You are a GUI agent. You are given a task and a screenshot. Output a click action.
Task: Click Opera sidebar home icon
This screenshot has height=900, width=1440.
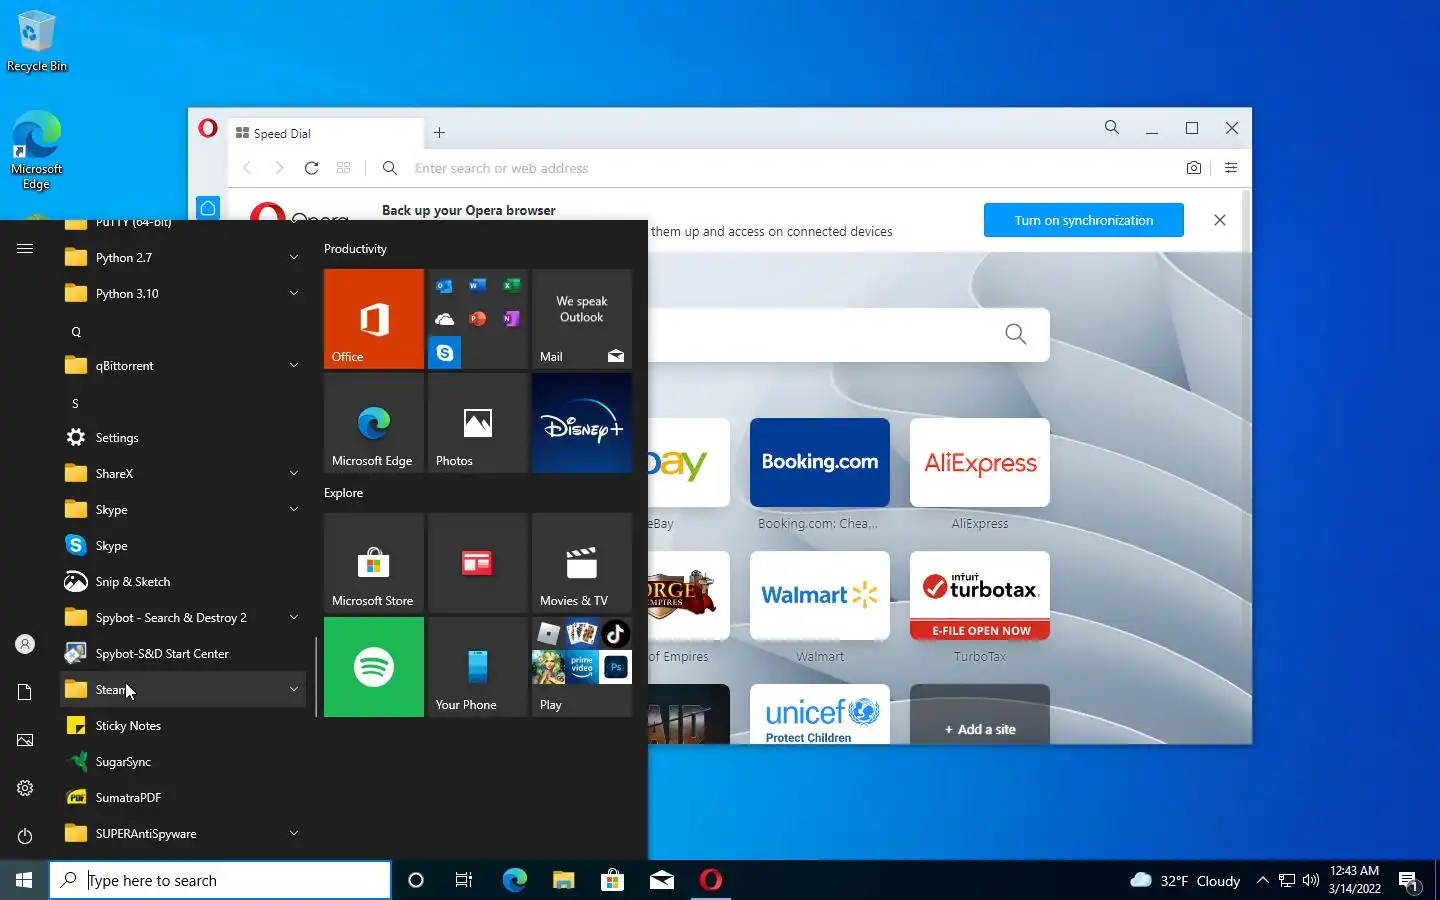tap(208, 208)
